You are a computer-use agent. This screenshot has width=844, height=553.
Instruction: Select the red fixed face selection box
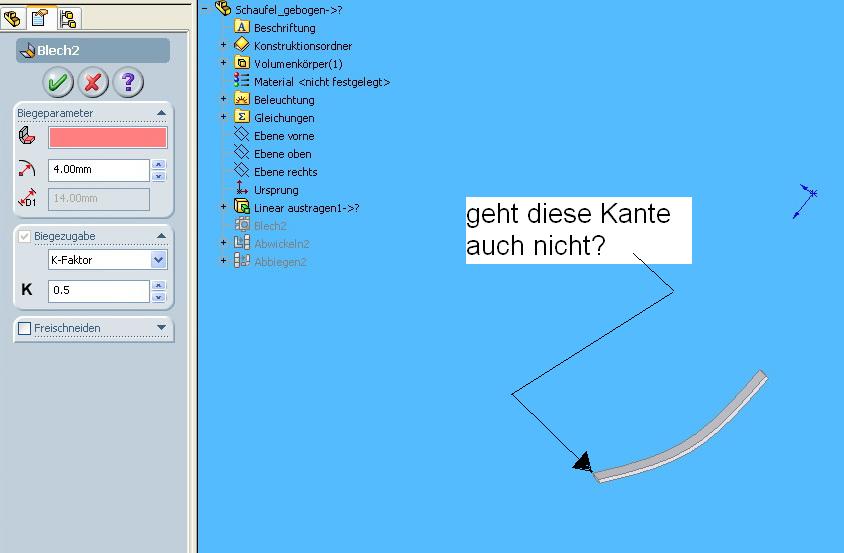pyautogui.click(x=108, y=137)
